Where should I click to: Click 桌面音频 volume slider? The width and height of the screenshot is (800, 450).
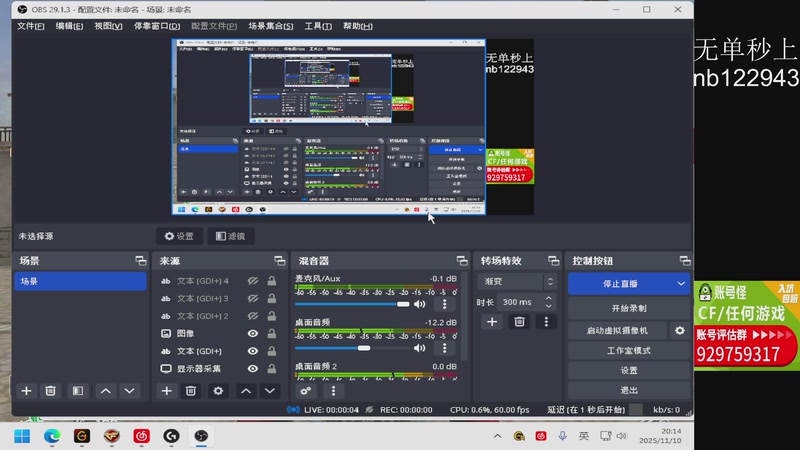[x=352, y=348]
